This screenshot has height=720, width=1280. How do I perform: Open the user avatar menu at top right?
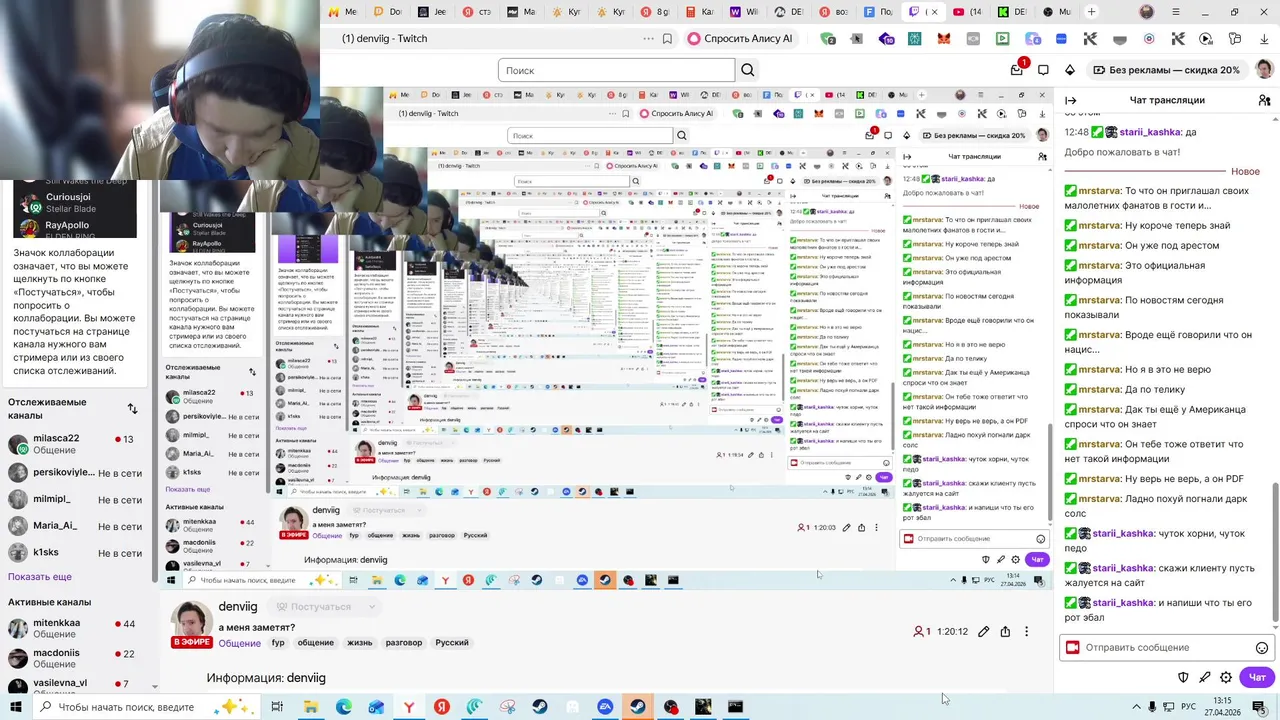click(x=1264, y=70)
